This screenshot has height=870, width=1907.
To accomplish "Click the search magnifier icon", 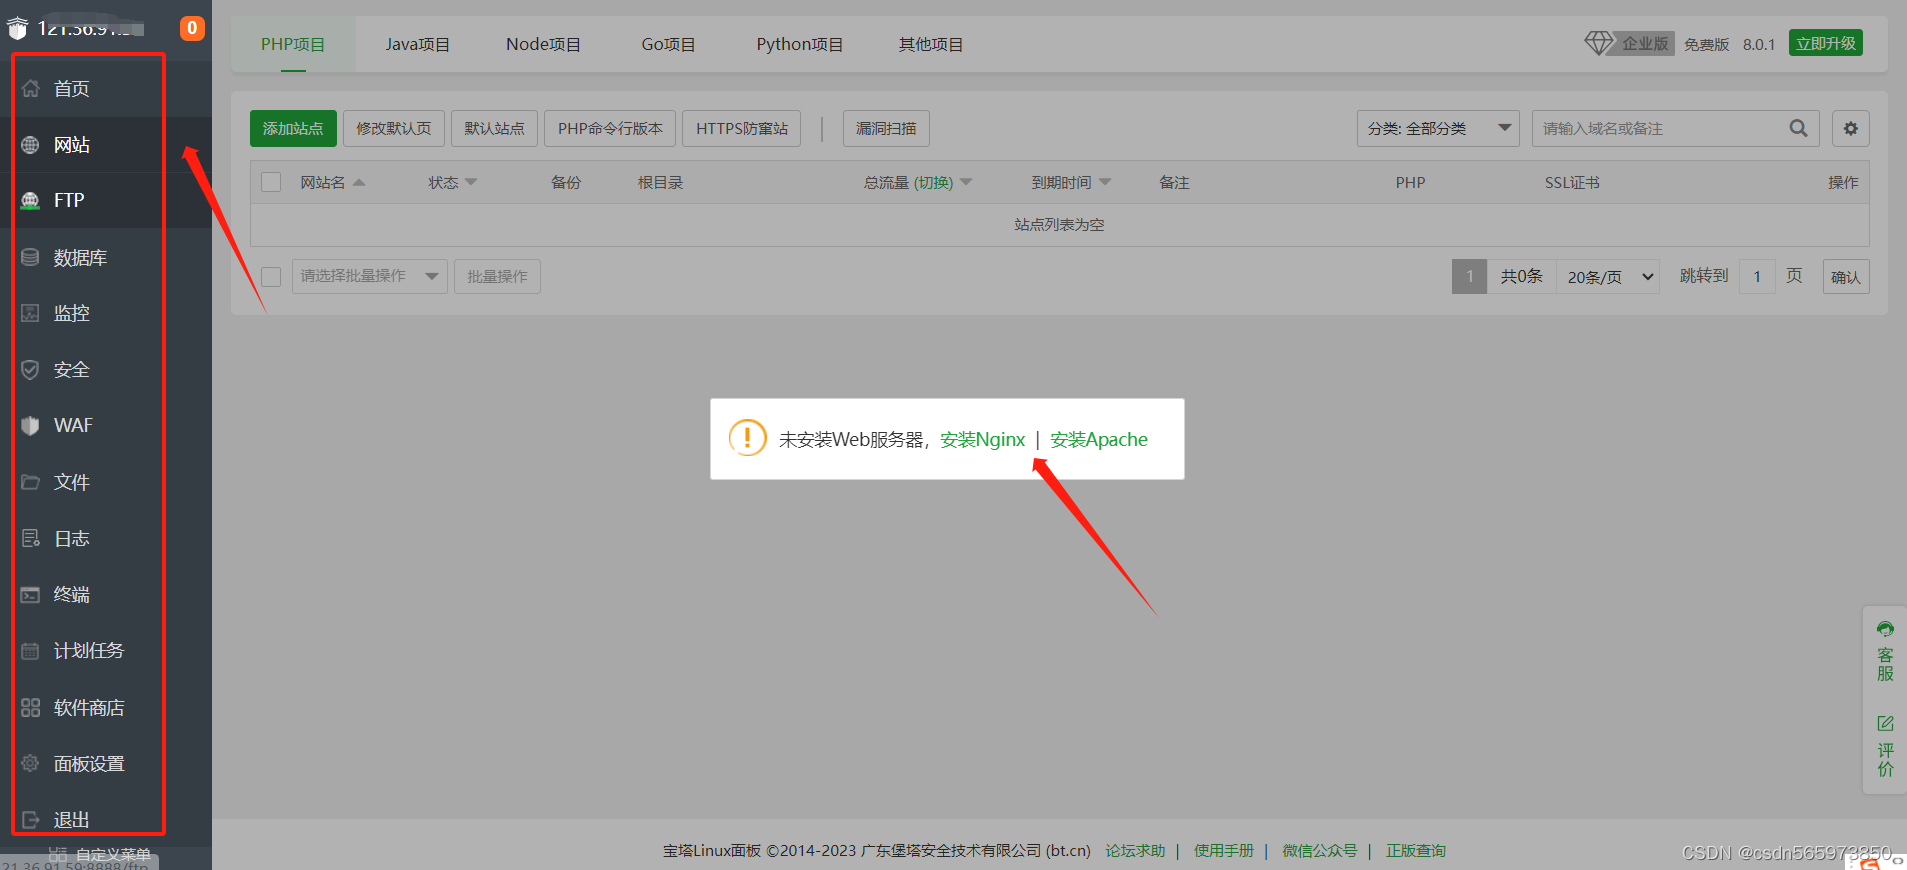I will click(1798, 128).
